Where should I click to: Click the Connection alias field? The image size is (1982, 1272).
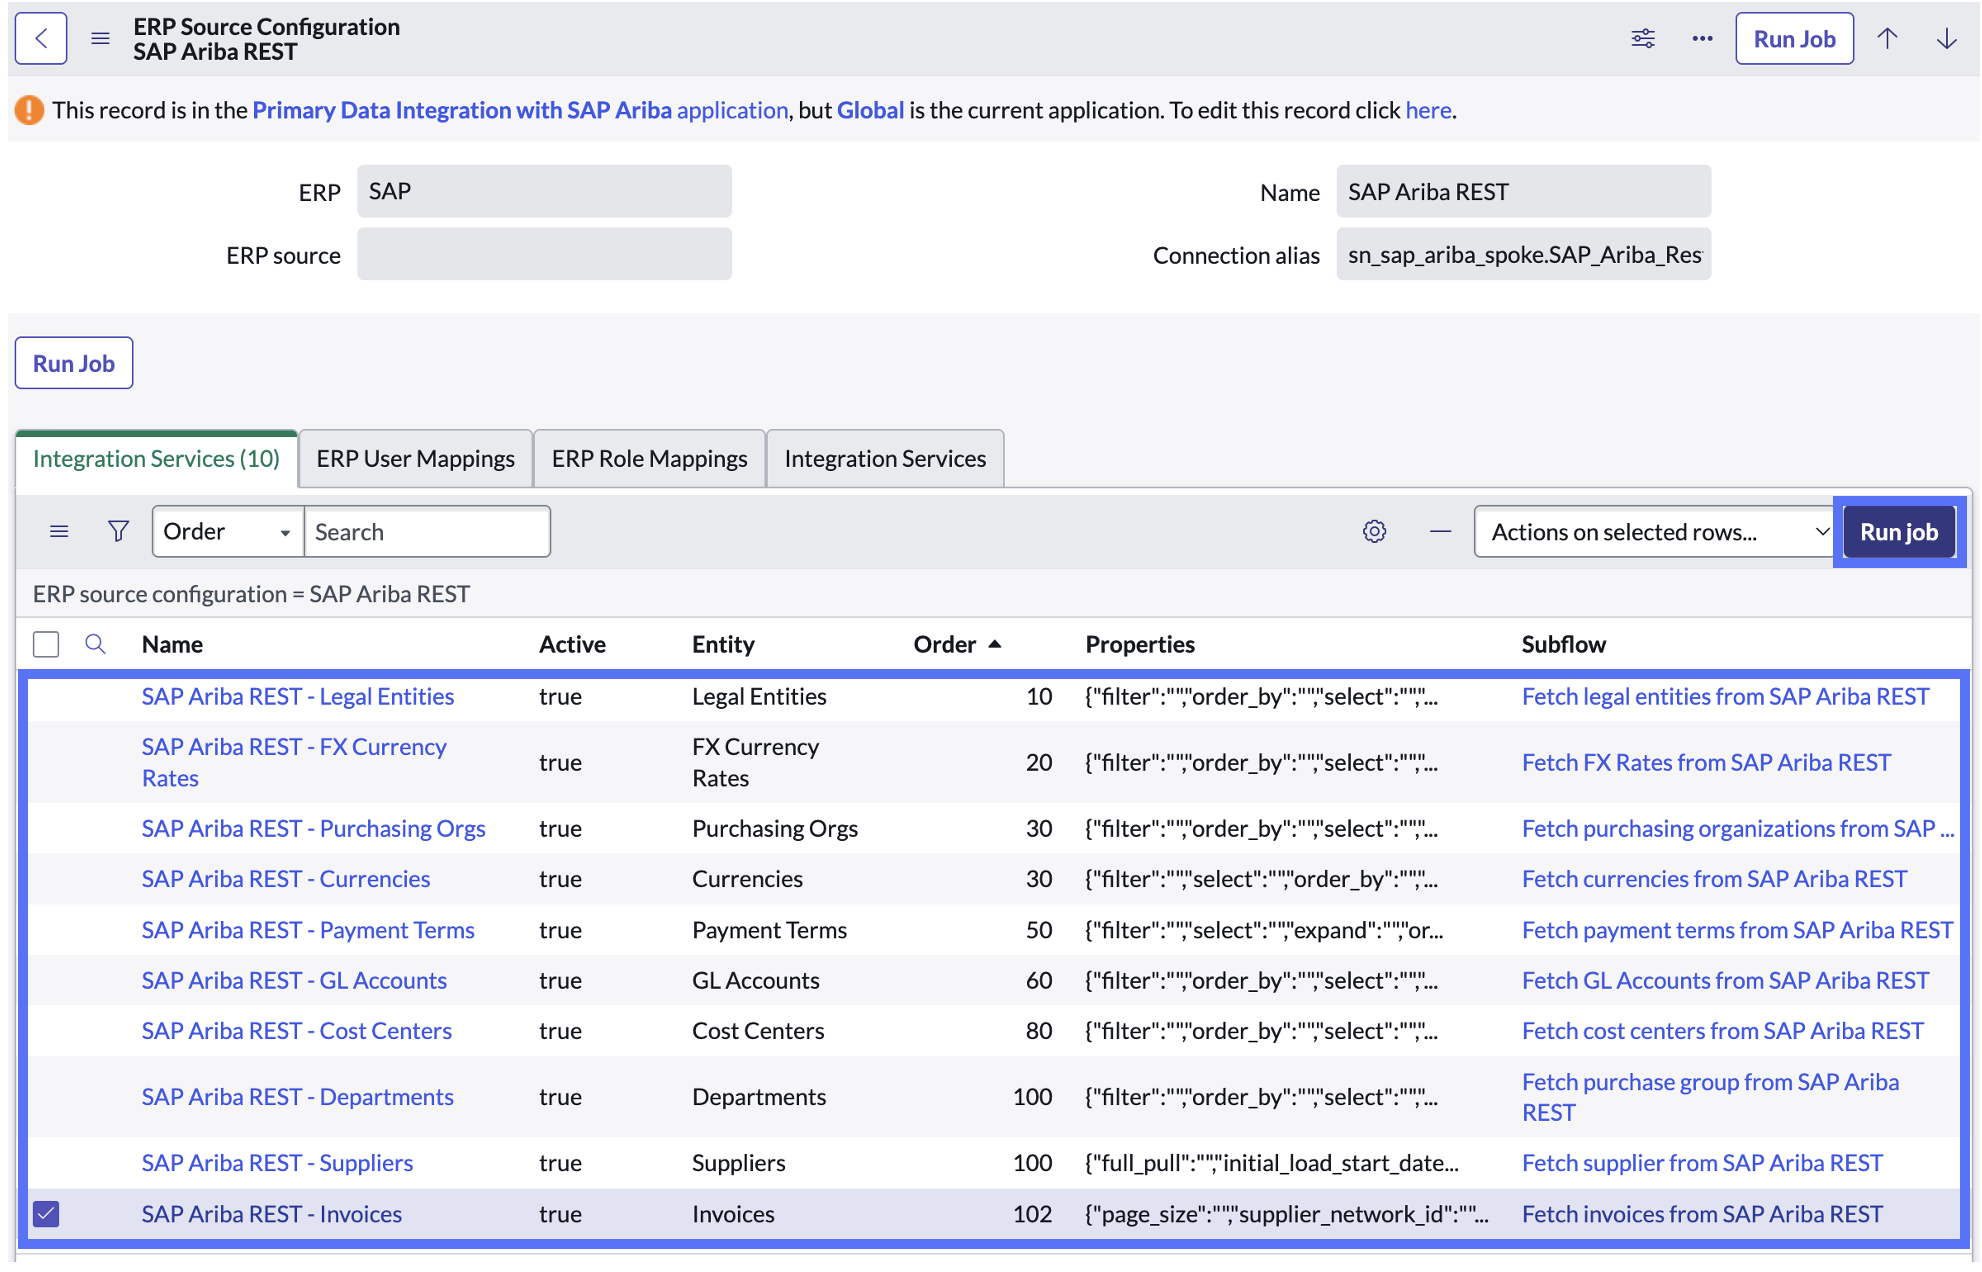click(1523, 254)
